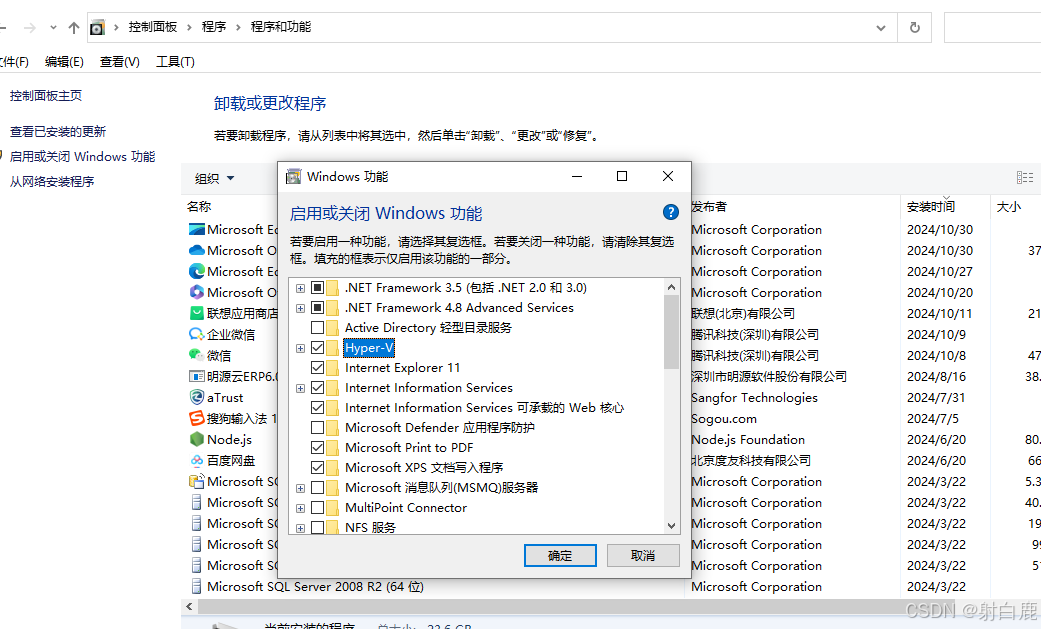Expand the NFS 服务 node

click(x=300, y=528)
